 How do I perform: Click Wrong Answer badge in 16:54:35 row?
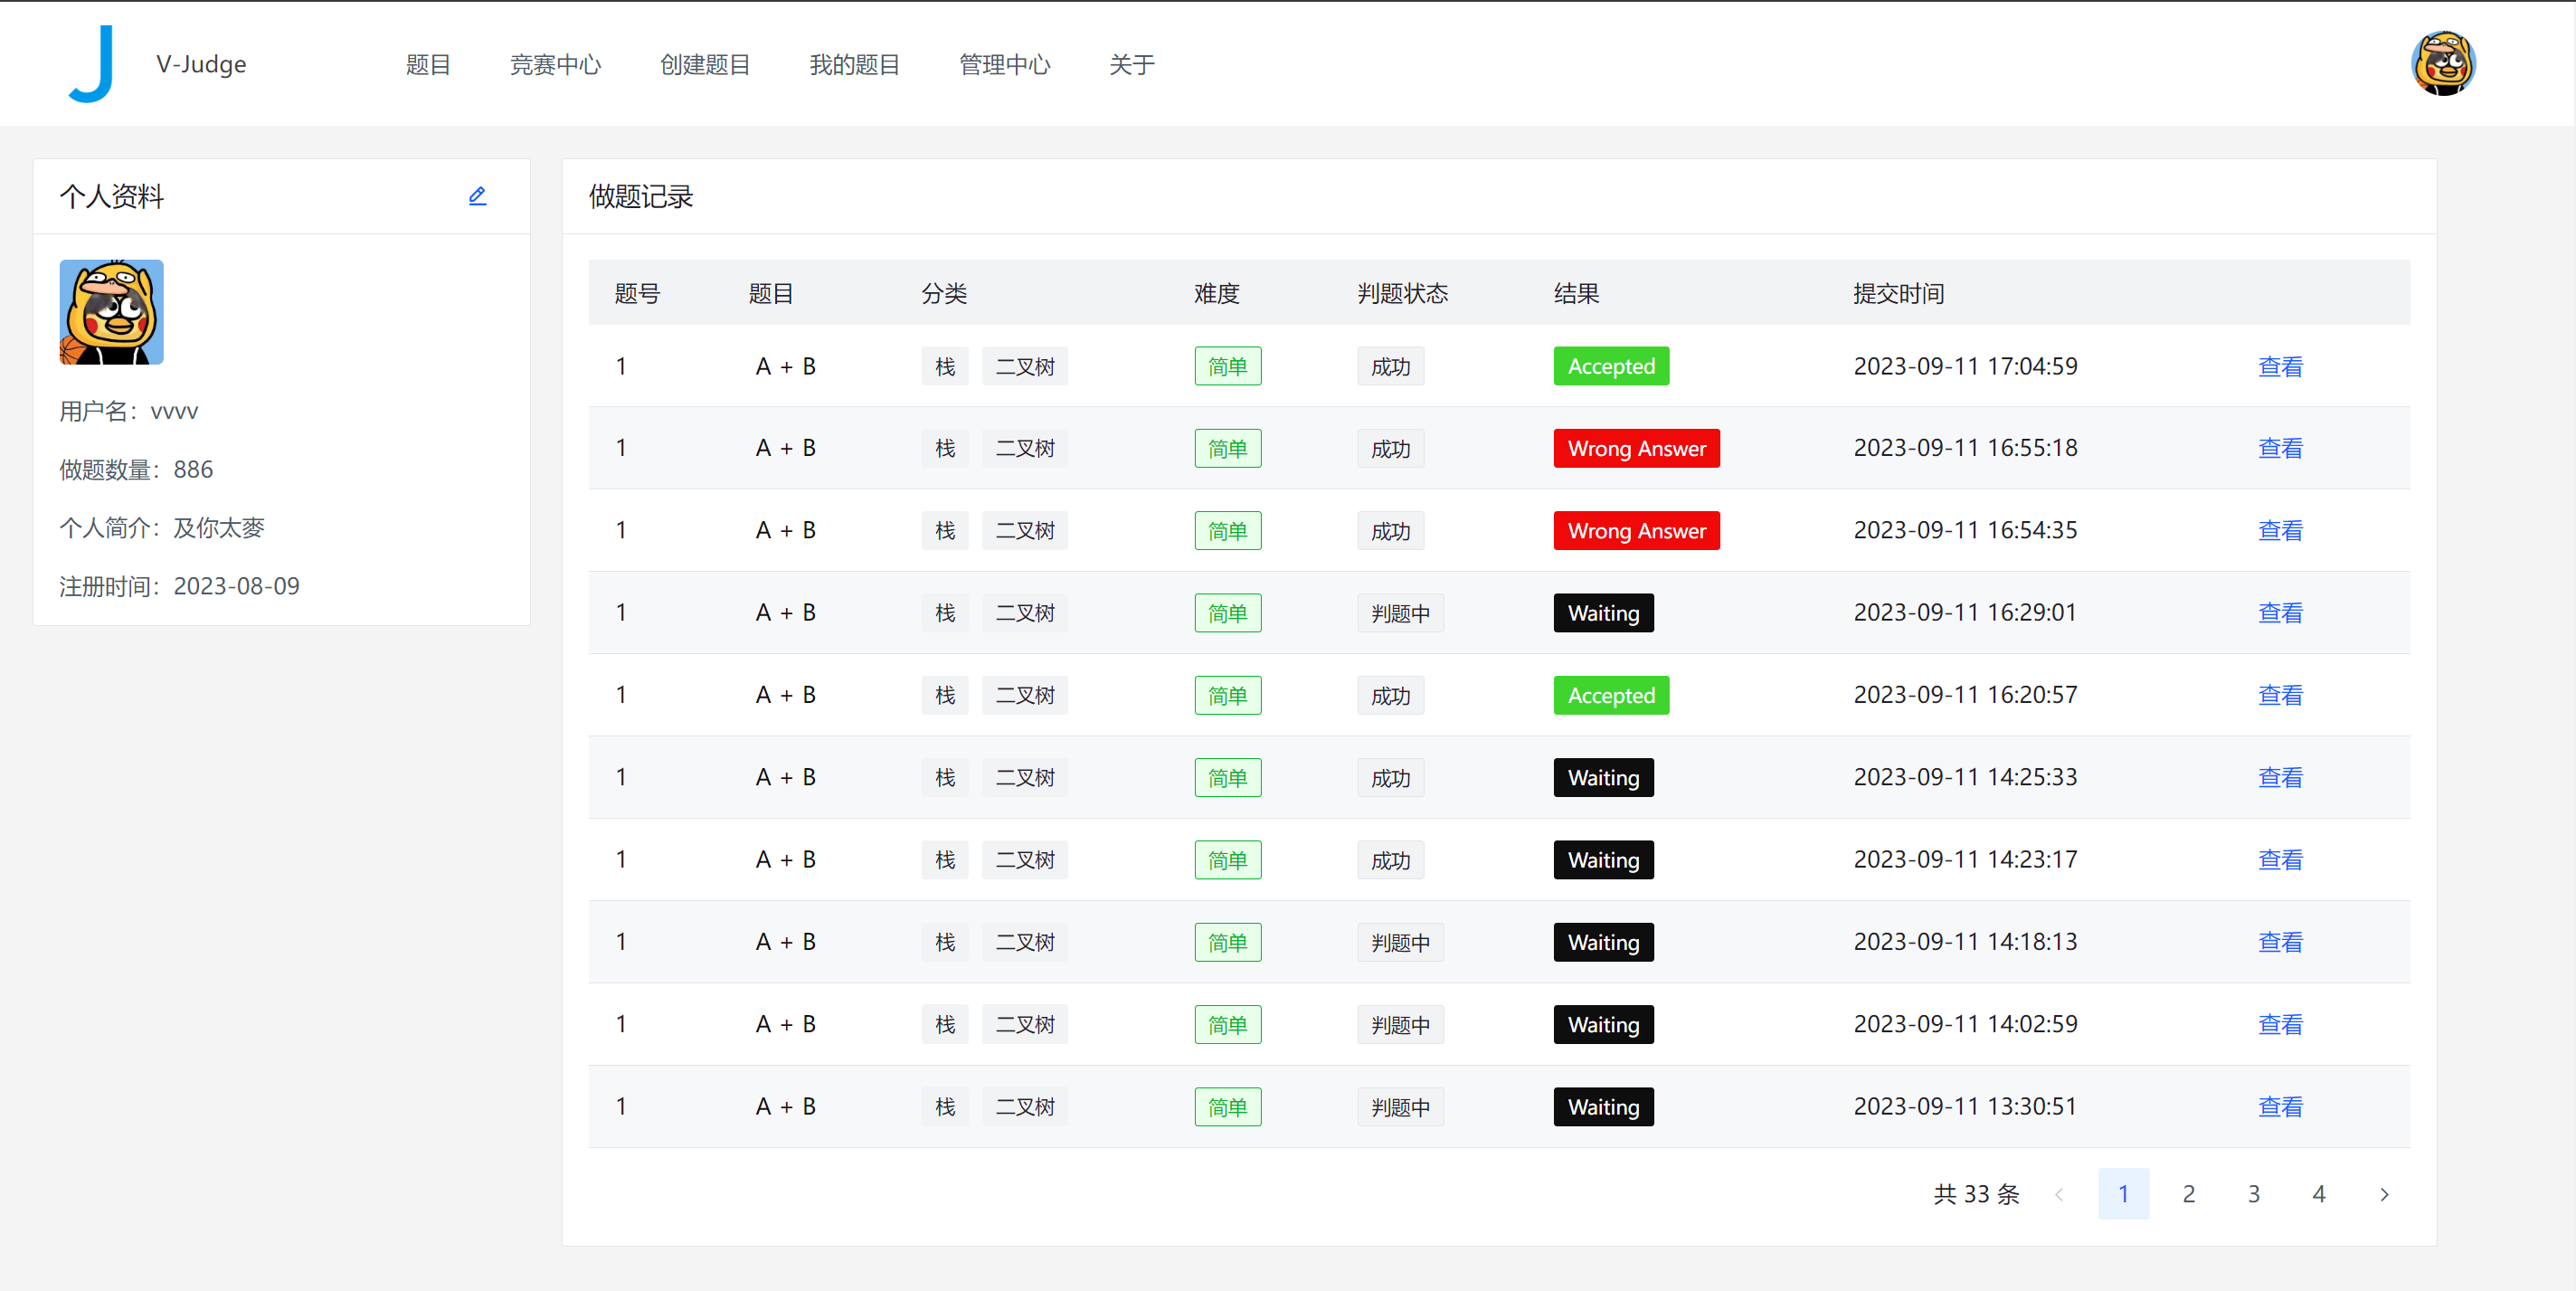[x=1636, y=530]
